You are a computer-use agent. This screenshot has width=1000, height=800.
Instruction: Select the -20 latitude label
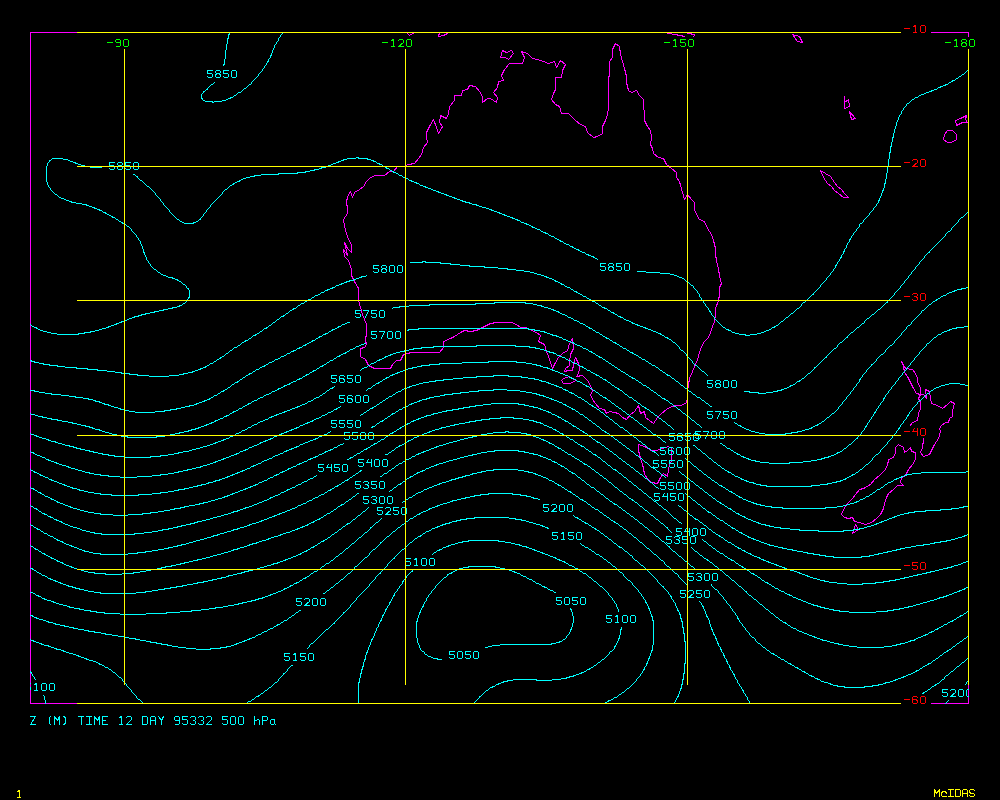click(914, 163)
